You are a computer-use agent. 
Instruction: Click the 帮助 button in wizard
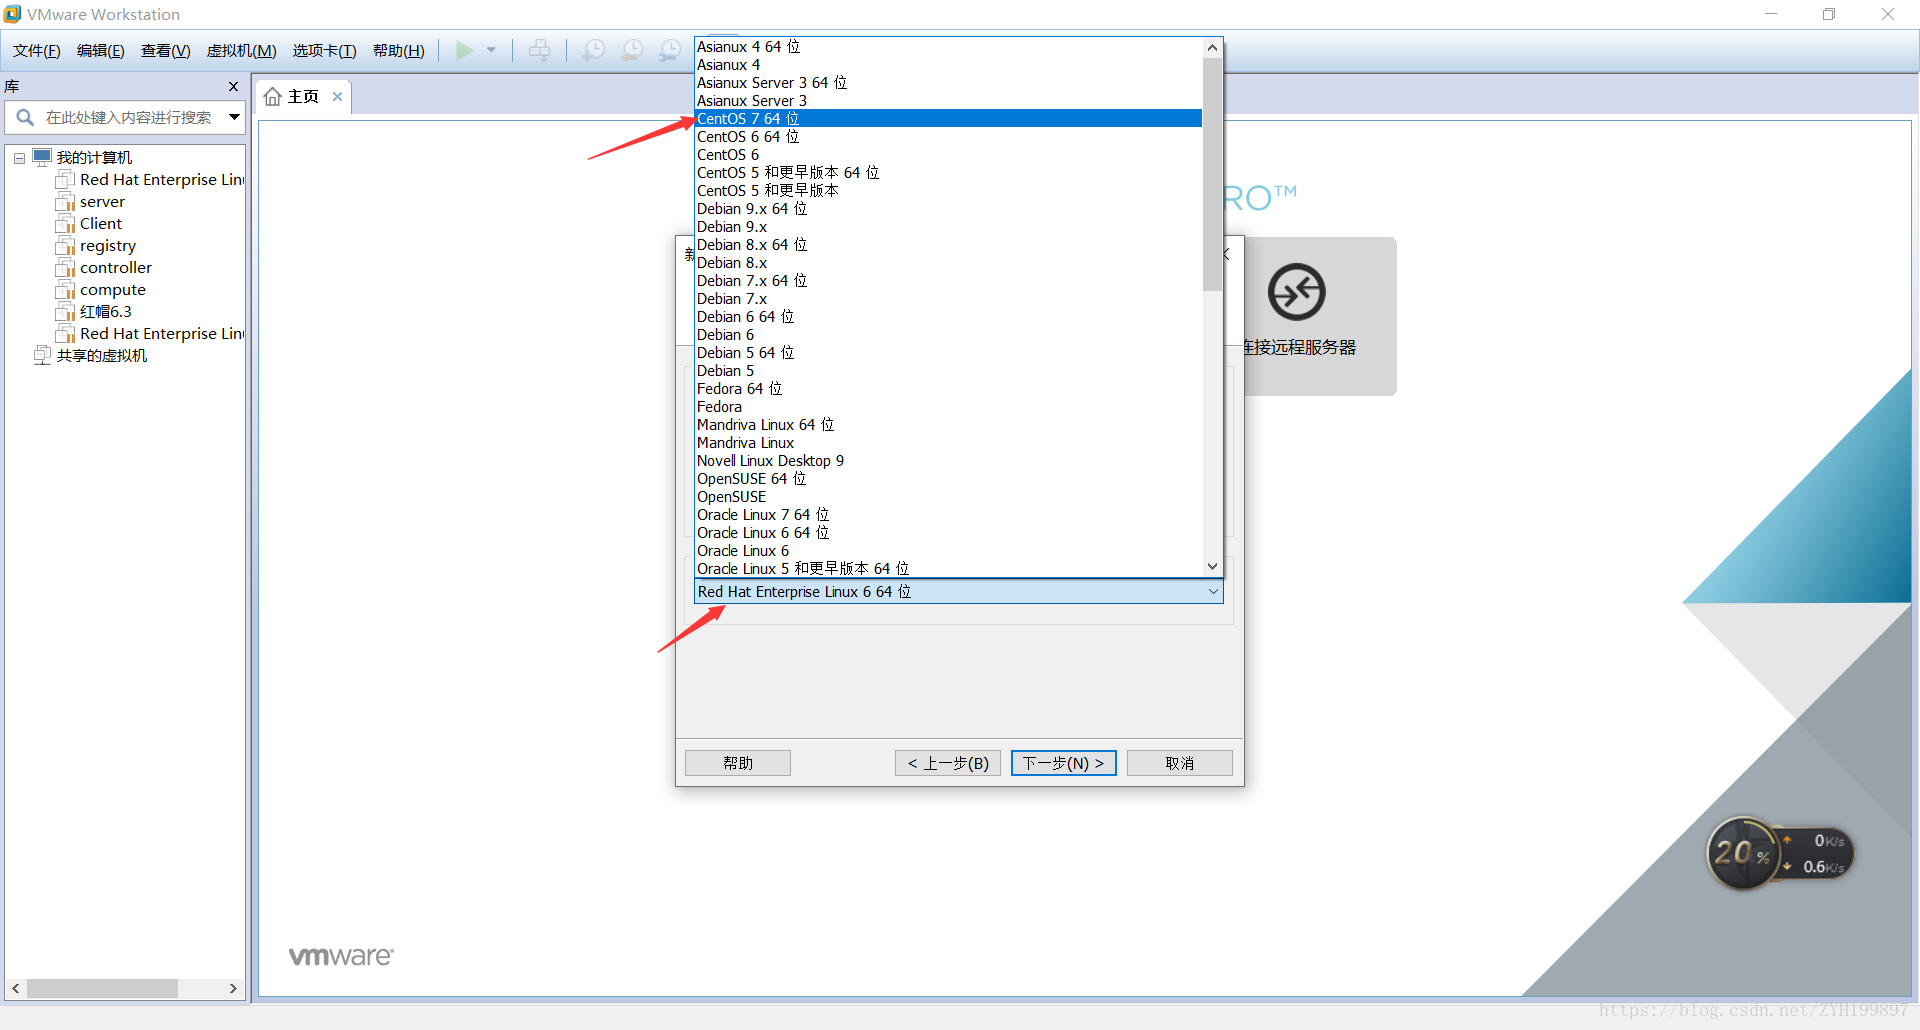(738, 763)
